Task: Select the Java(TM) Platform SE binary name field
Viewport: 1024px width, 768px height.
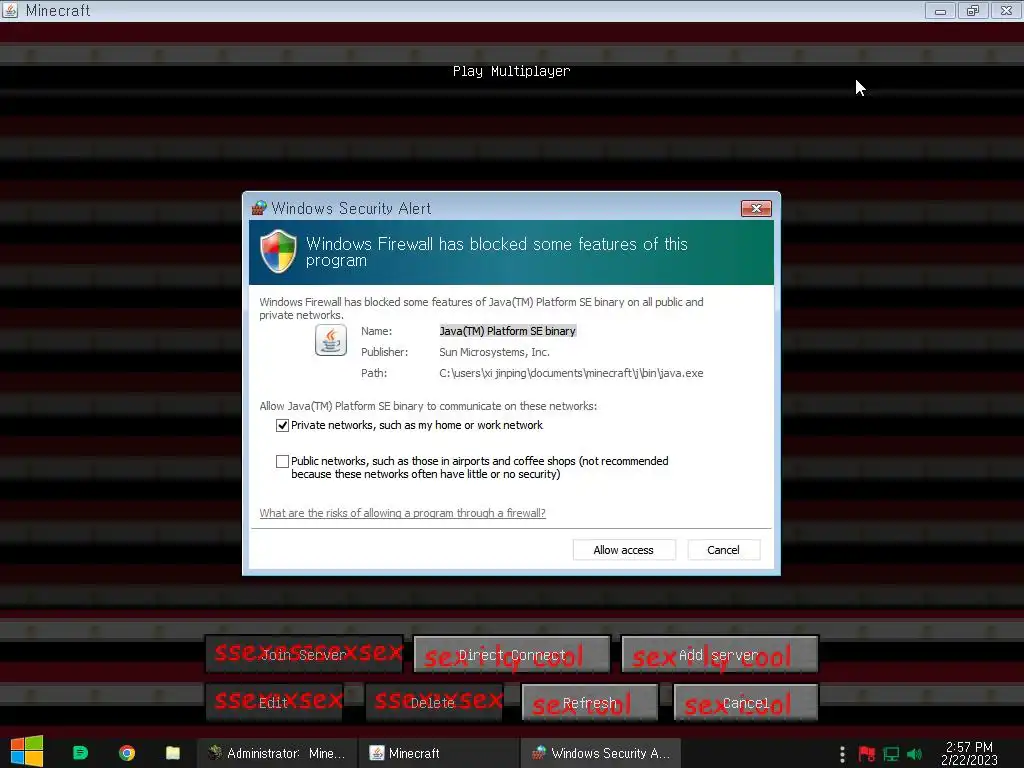Action: tap(507, 331)
